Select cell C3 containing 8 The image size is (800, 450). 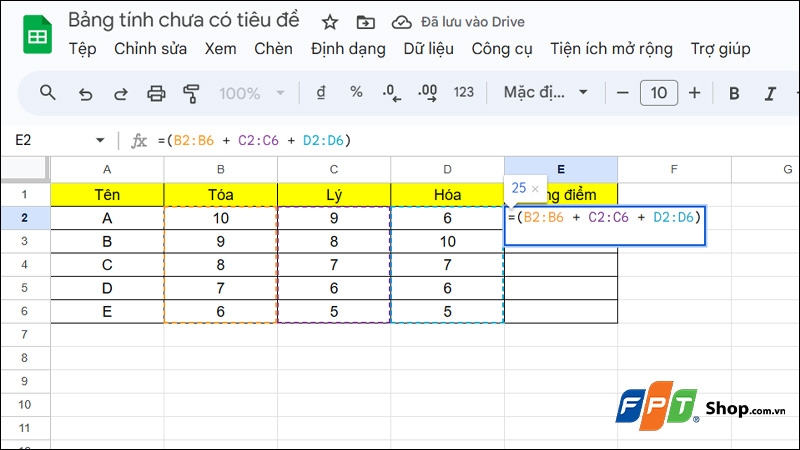coord(334,241)
